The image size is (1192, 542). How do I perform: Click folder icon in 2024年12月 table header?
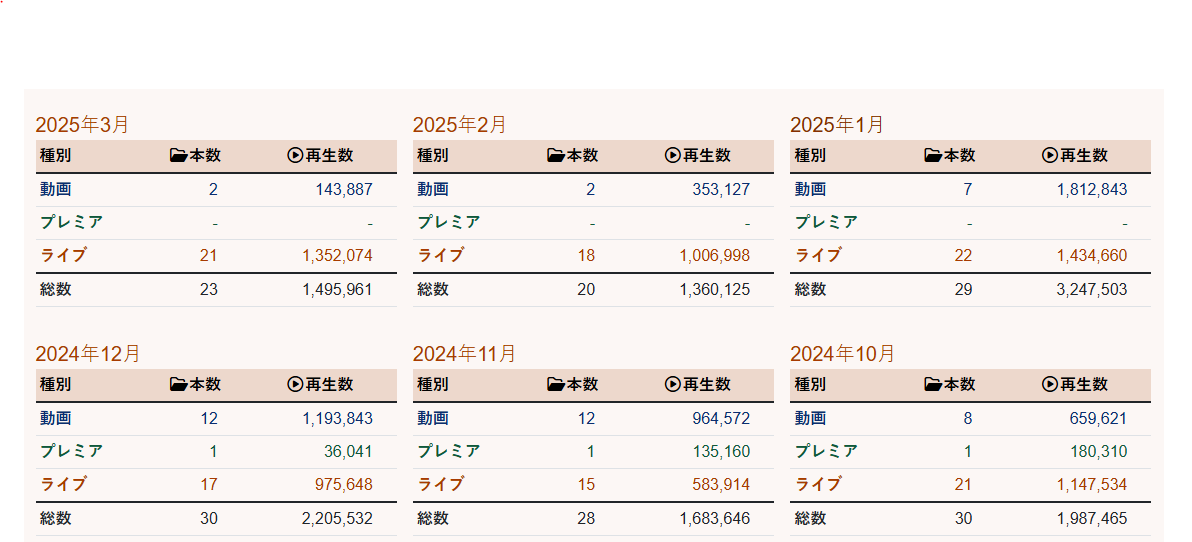tap(179, 385)
